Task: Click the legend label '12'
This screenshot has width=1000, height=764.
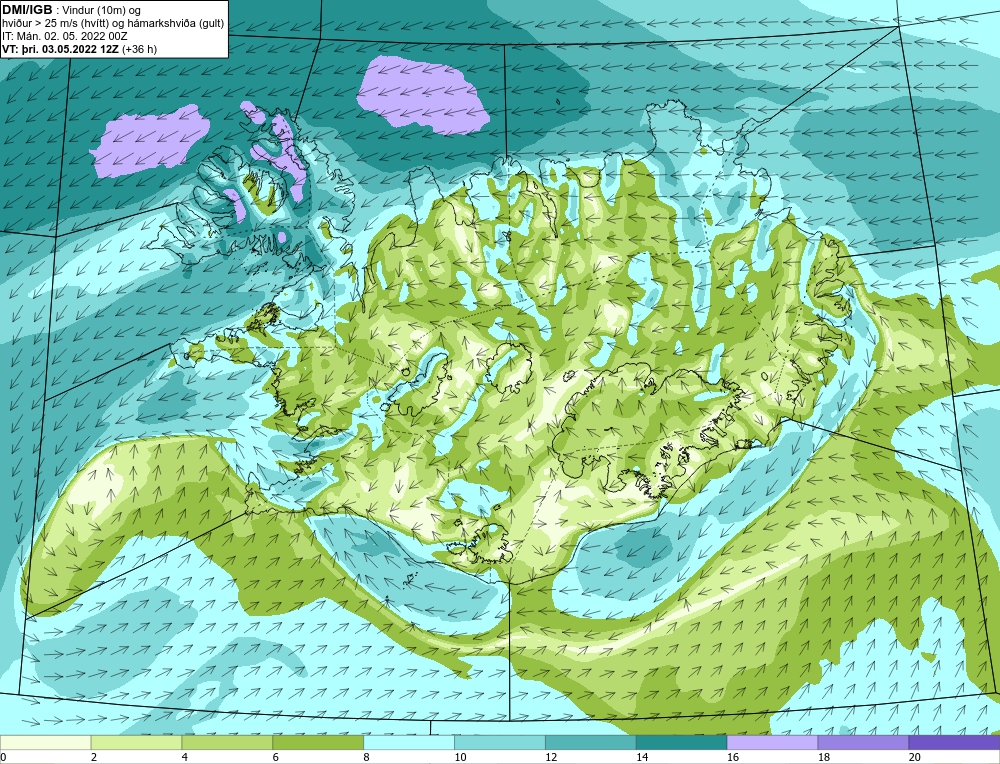Action: (x=551, y=757)
